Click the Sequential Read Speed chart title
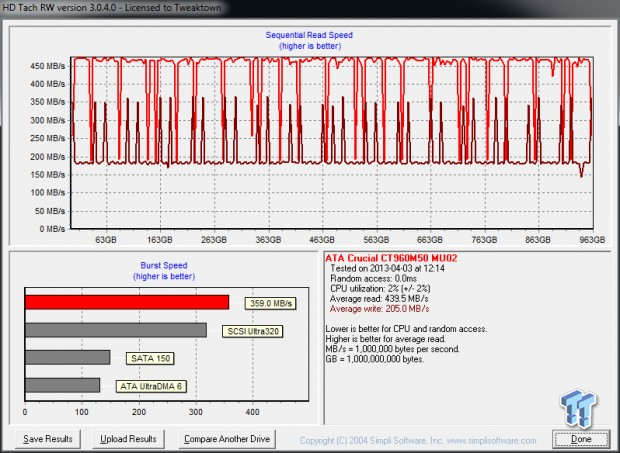 [x=309, y=35]
